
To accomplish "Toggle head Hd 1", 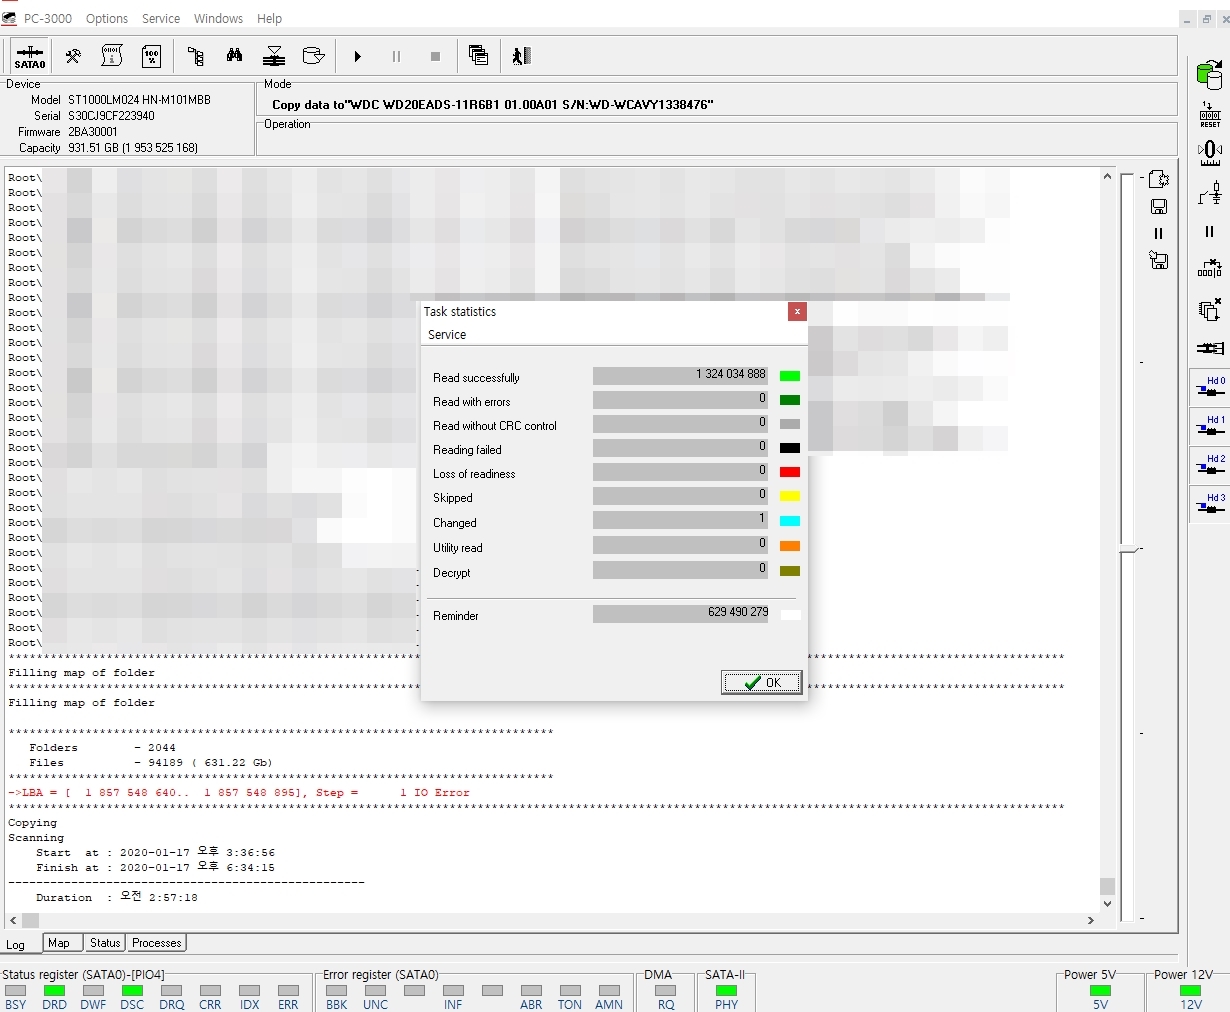I will (x=1210, y=426).
